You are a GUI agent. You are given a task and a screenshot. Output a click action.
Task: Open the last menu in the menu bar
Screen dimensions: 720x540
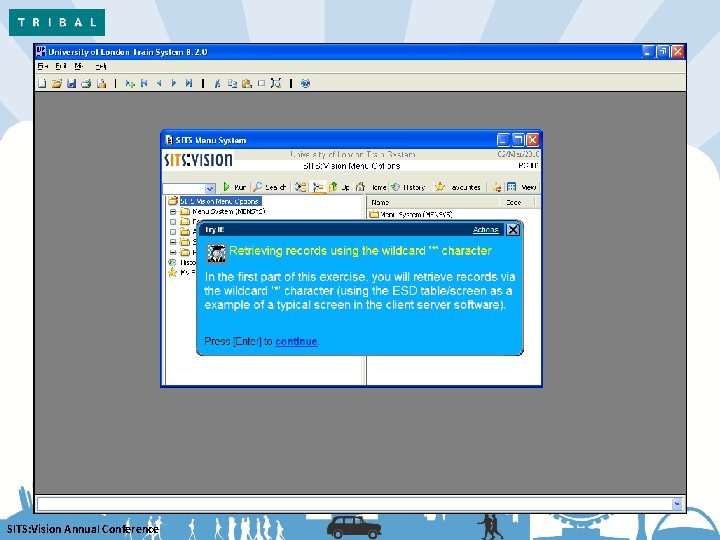(x=101, y=67)
